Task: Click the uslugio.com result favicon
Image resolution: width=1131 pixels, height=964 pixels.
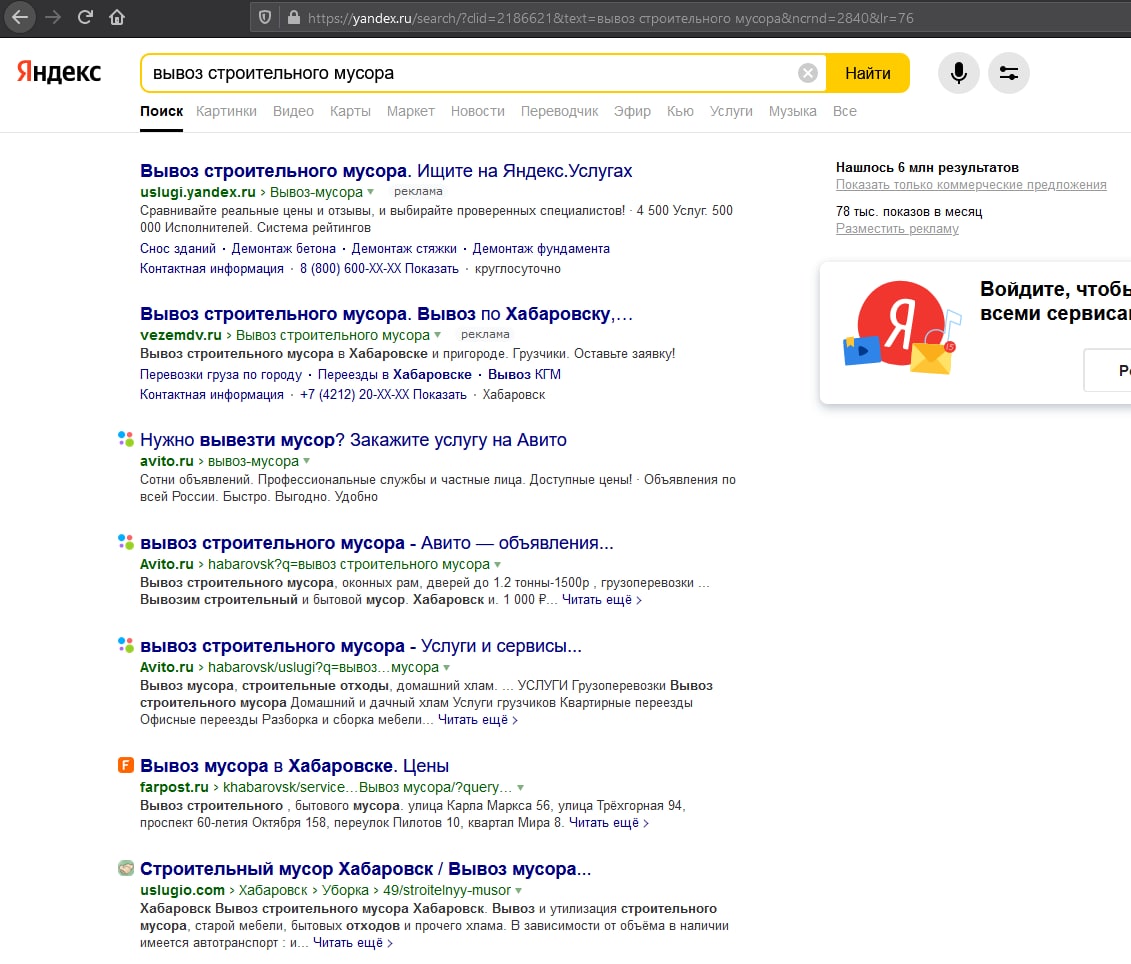Action: (126, 868)
